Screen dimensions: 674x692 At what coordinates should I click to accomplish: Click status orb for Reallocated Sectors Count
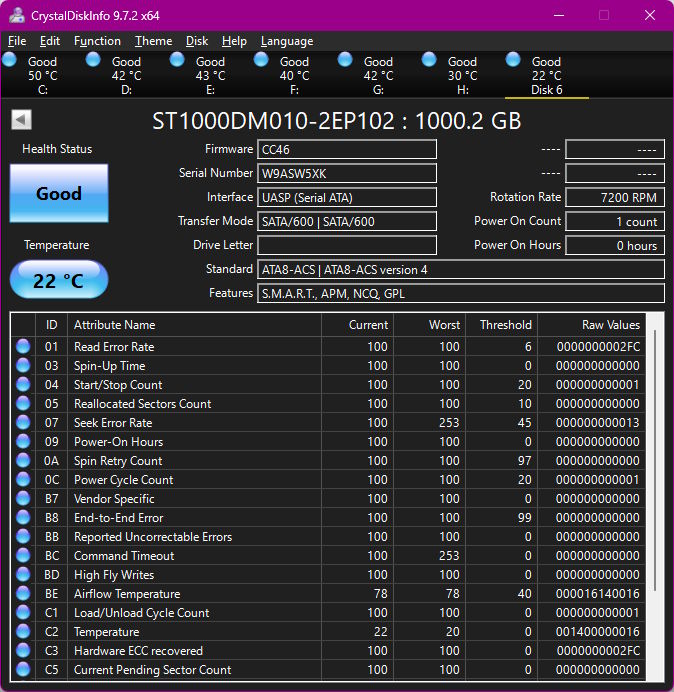23,403
